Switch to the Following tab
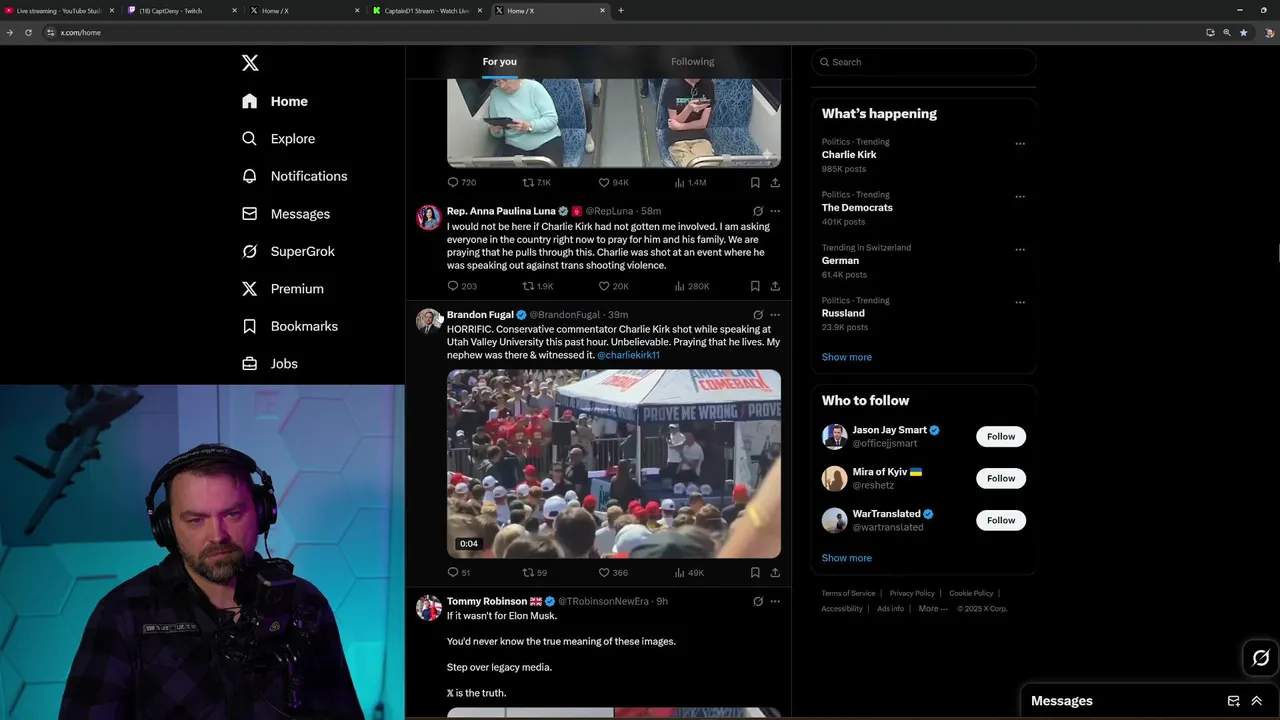 click(x=692, y=62)
